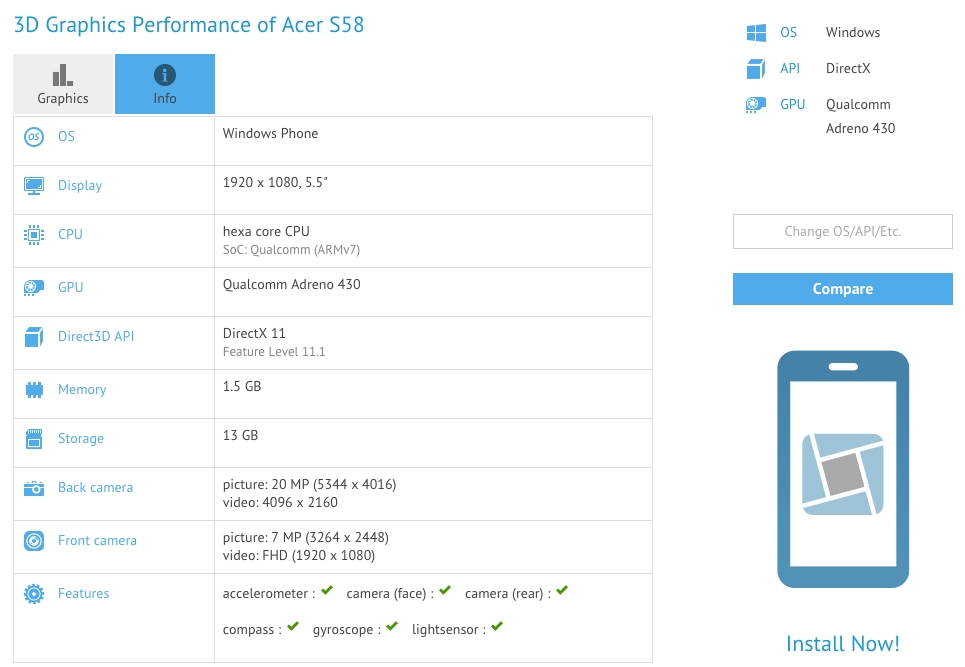Click the sidebar API label

(x=790, y=68)
